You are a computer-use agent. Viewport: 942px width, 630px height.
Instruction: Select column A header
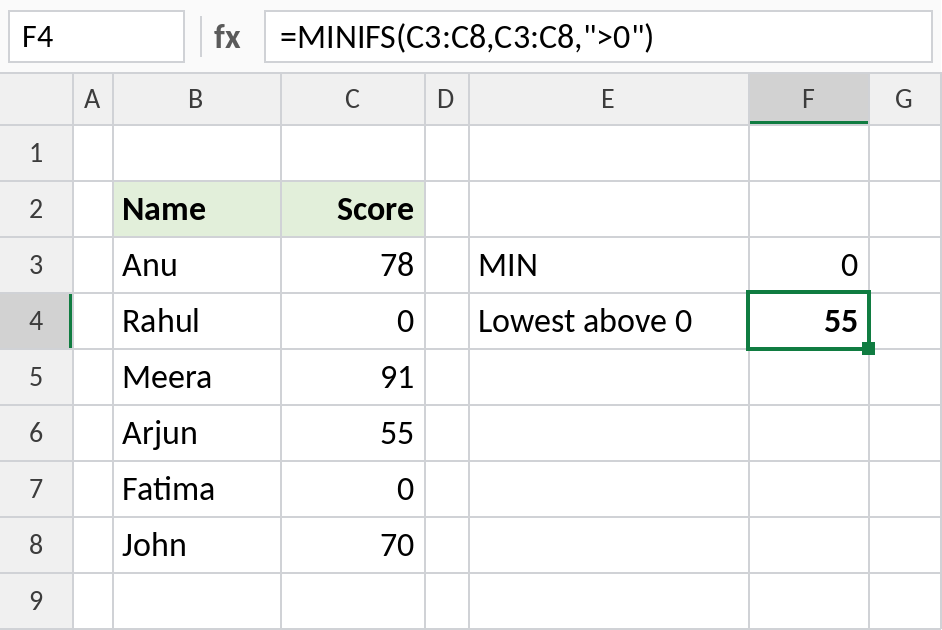pos(93,99)
